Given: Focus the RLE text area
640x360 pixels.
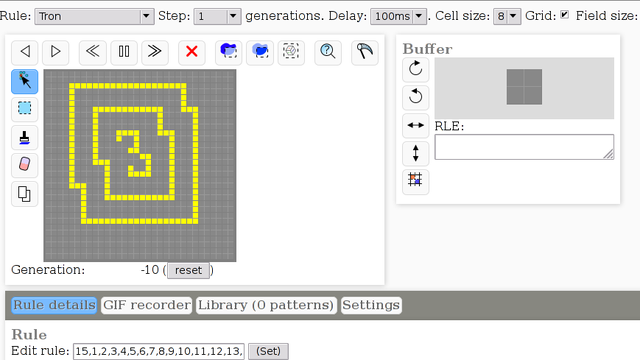Looking at the screenshot, I should (524, 147).
